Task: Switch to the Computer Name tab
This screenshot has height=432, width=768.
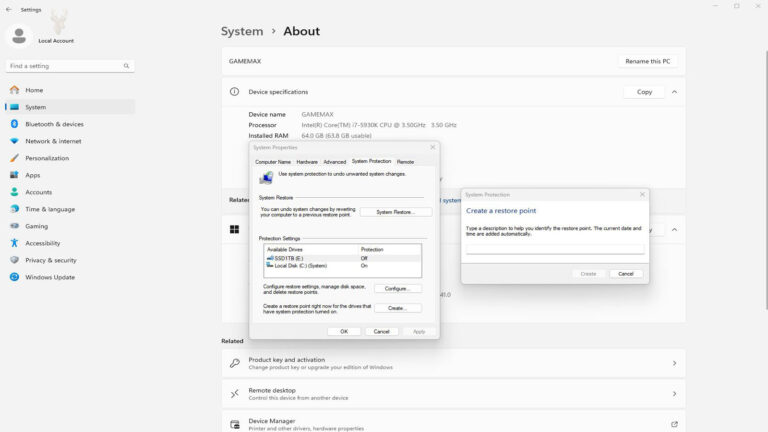Action: point(273,162)
